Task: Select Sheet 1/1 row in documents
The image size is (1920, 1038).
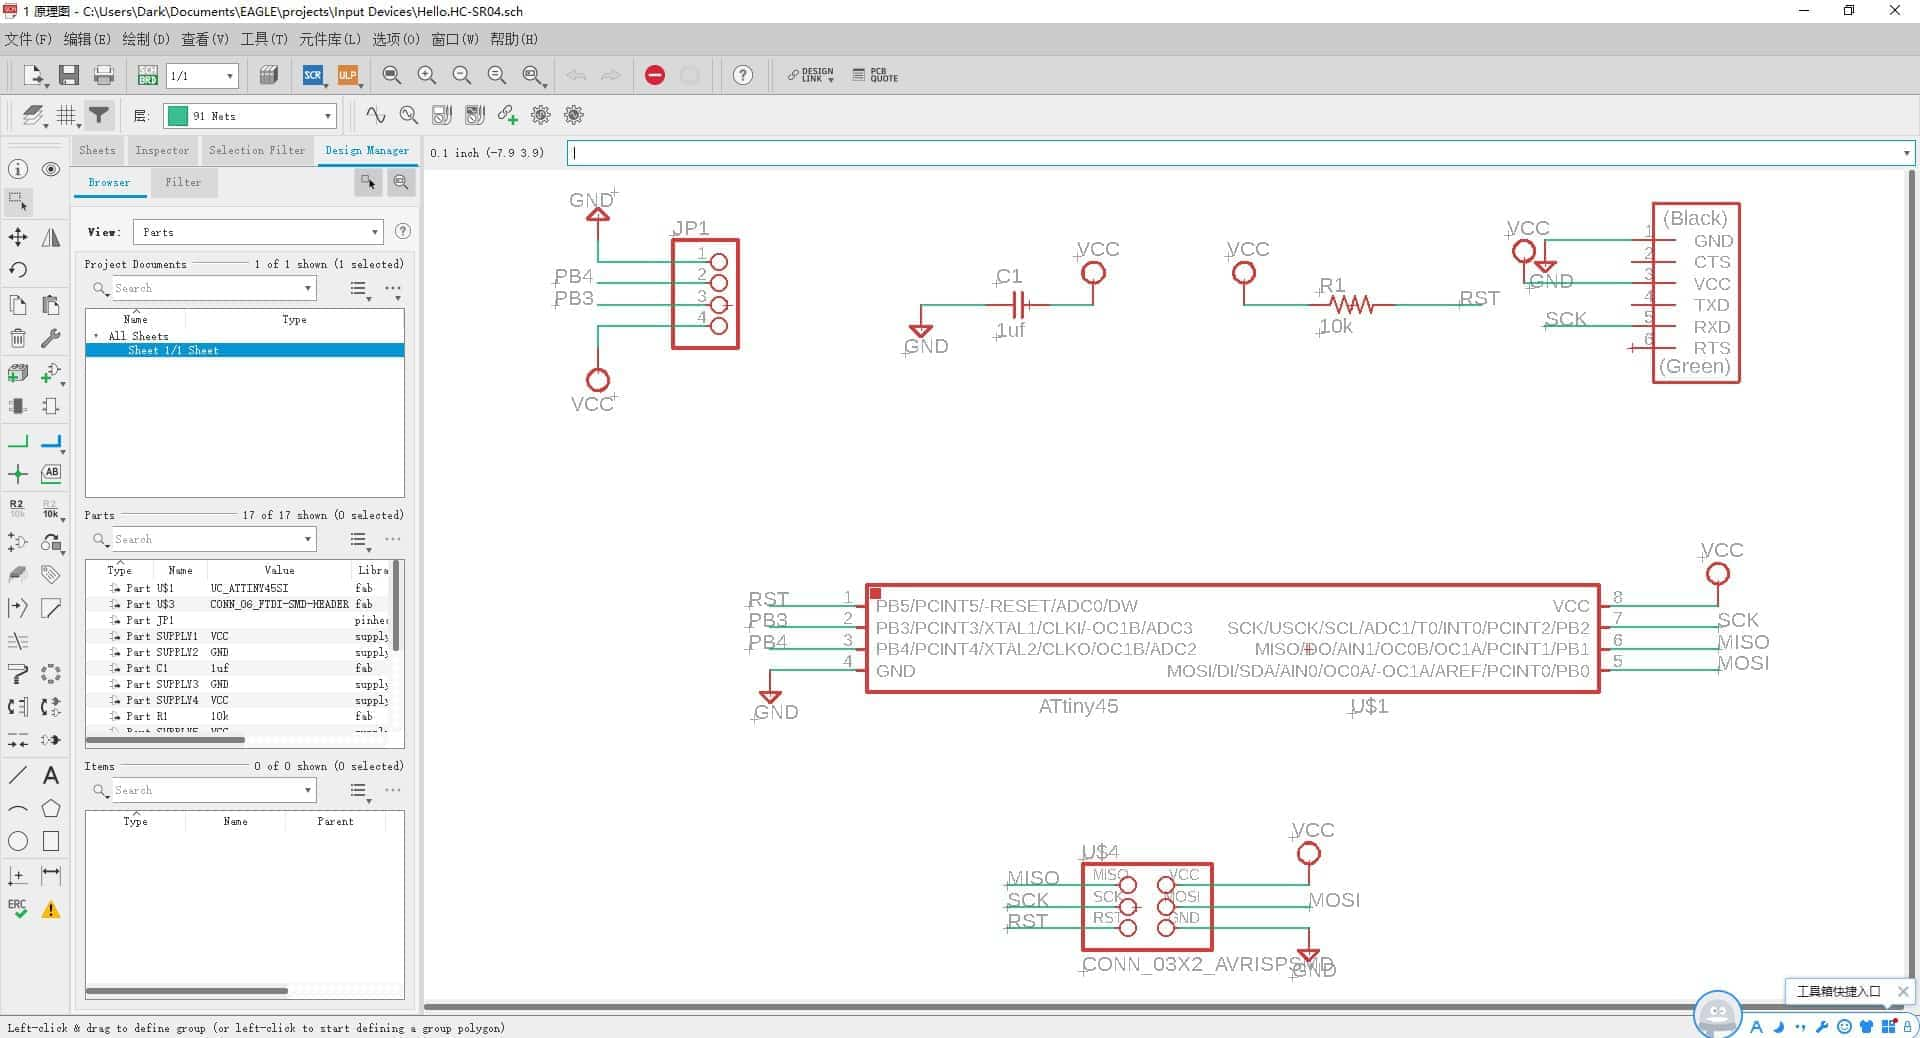Action: pyautogui.click(x=245, y=350)
